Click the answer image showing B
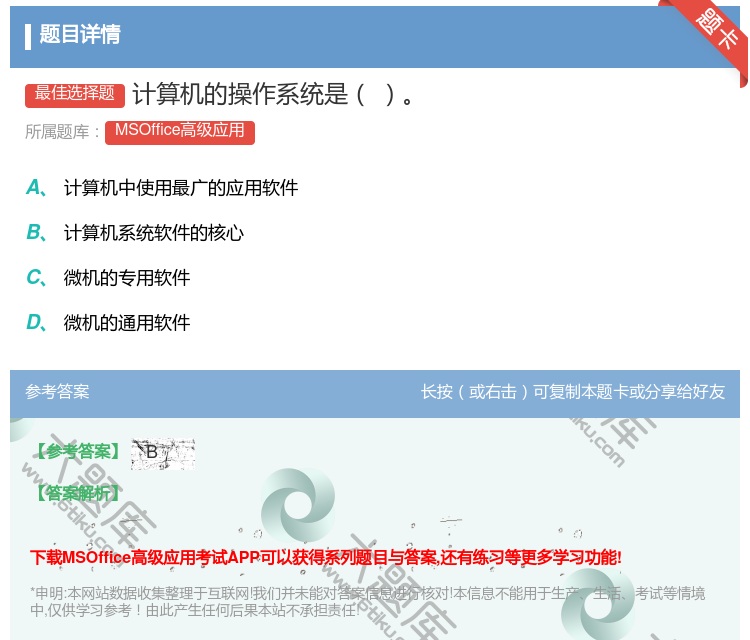This screenshot has height=640, width=750. [x=163, y=453]
